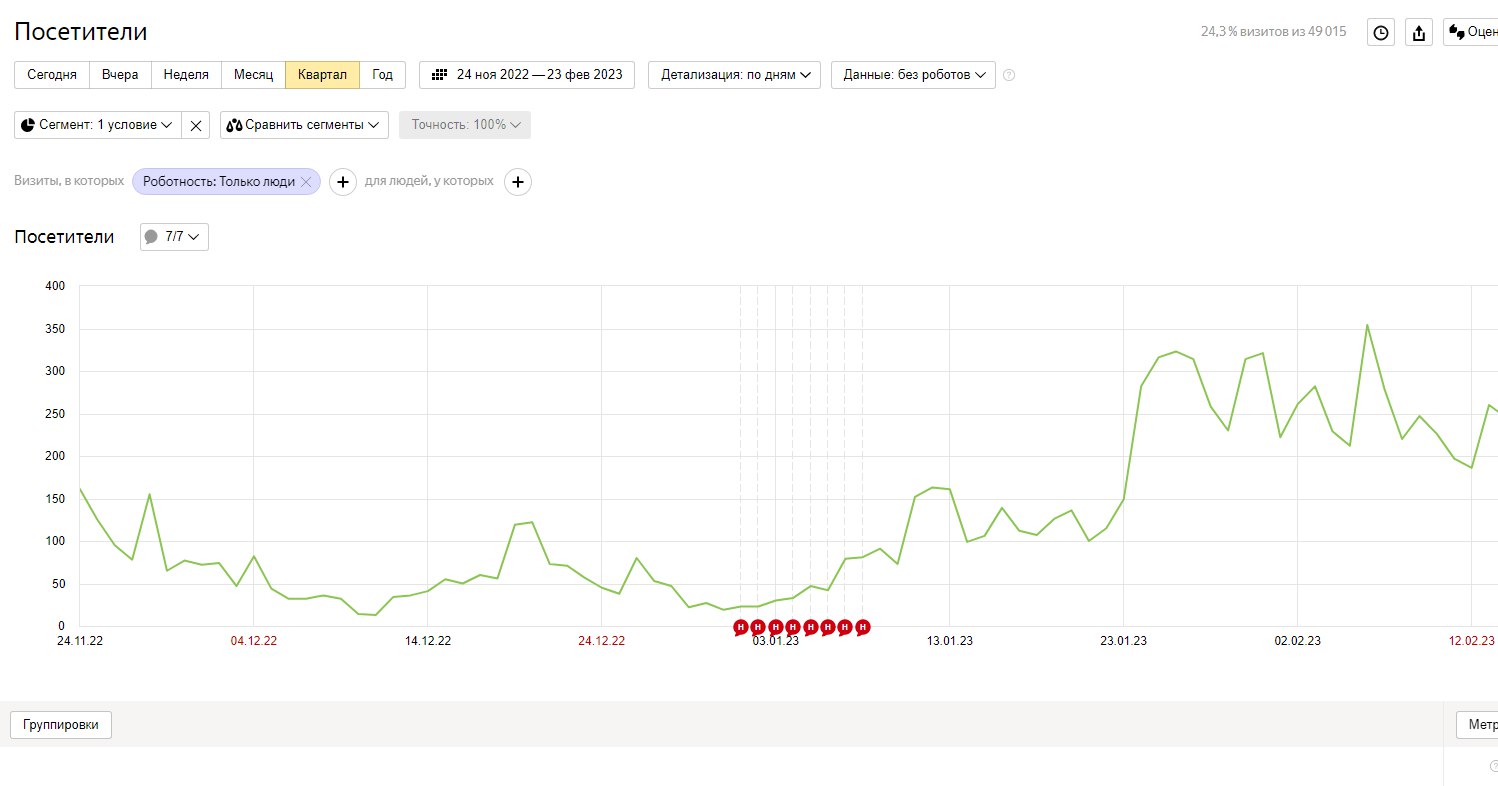
Task: Add a visit condition with the first plus icon
Action: tap(343, 182)
